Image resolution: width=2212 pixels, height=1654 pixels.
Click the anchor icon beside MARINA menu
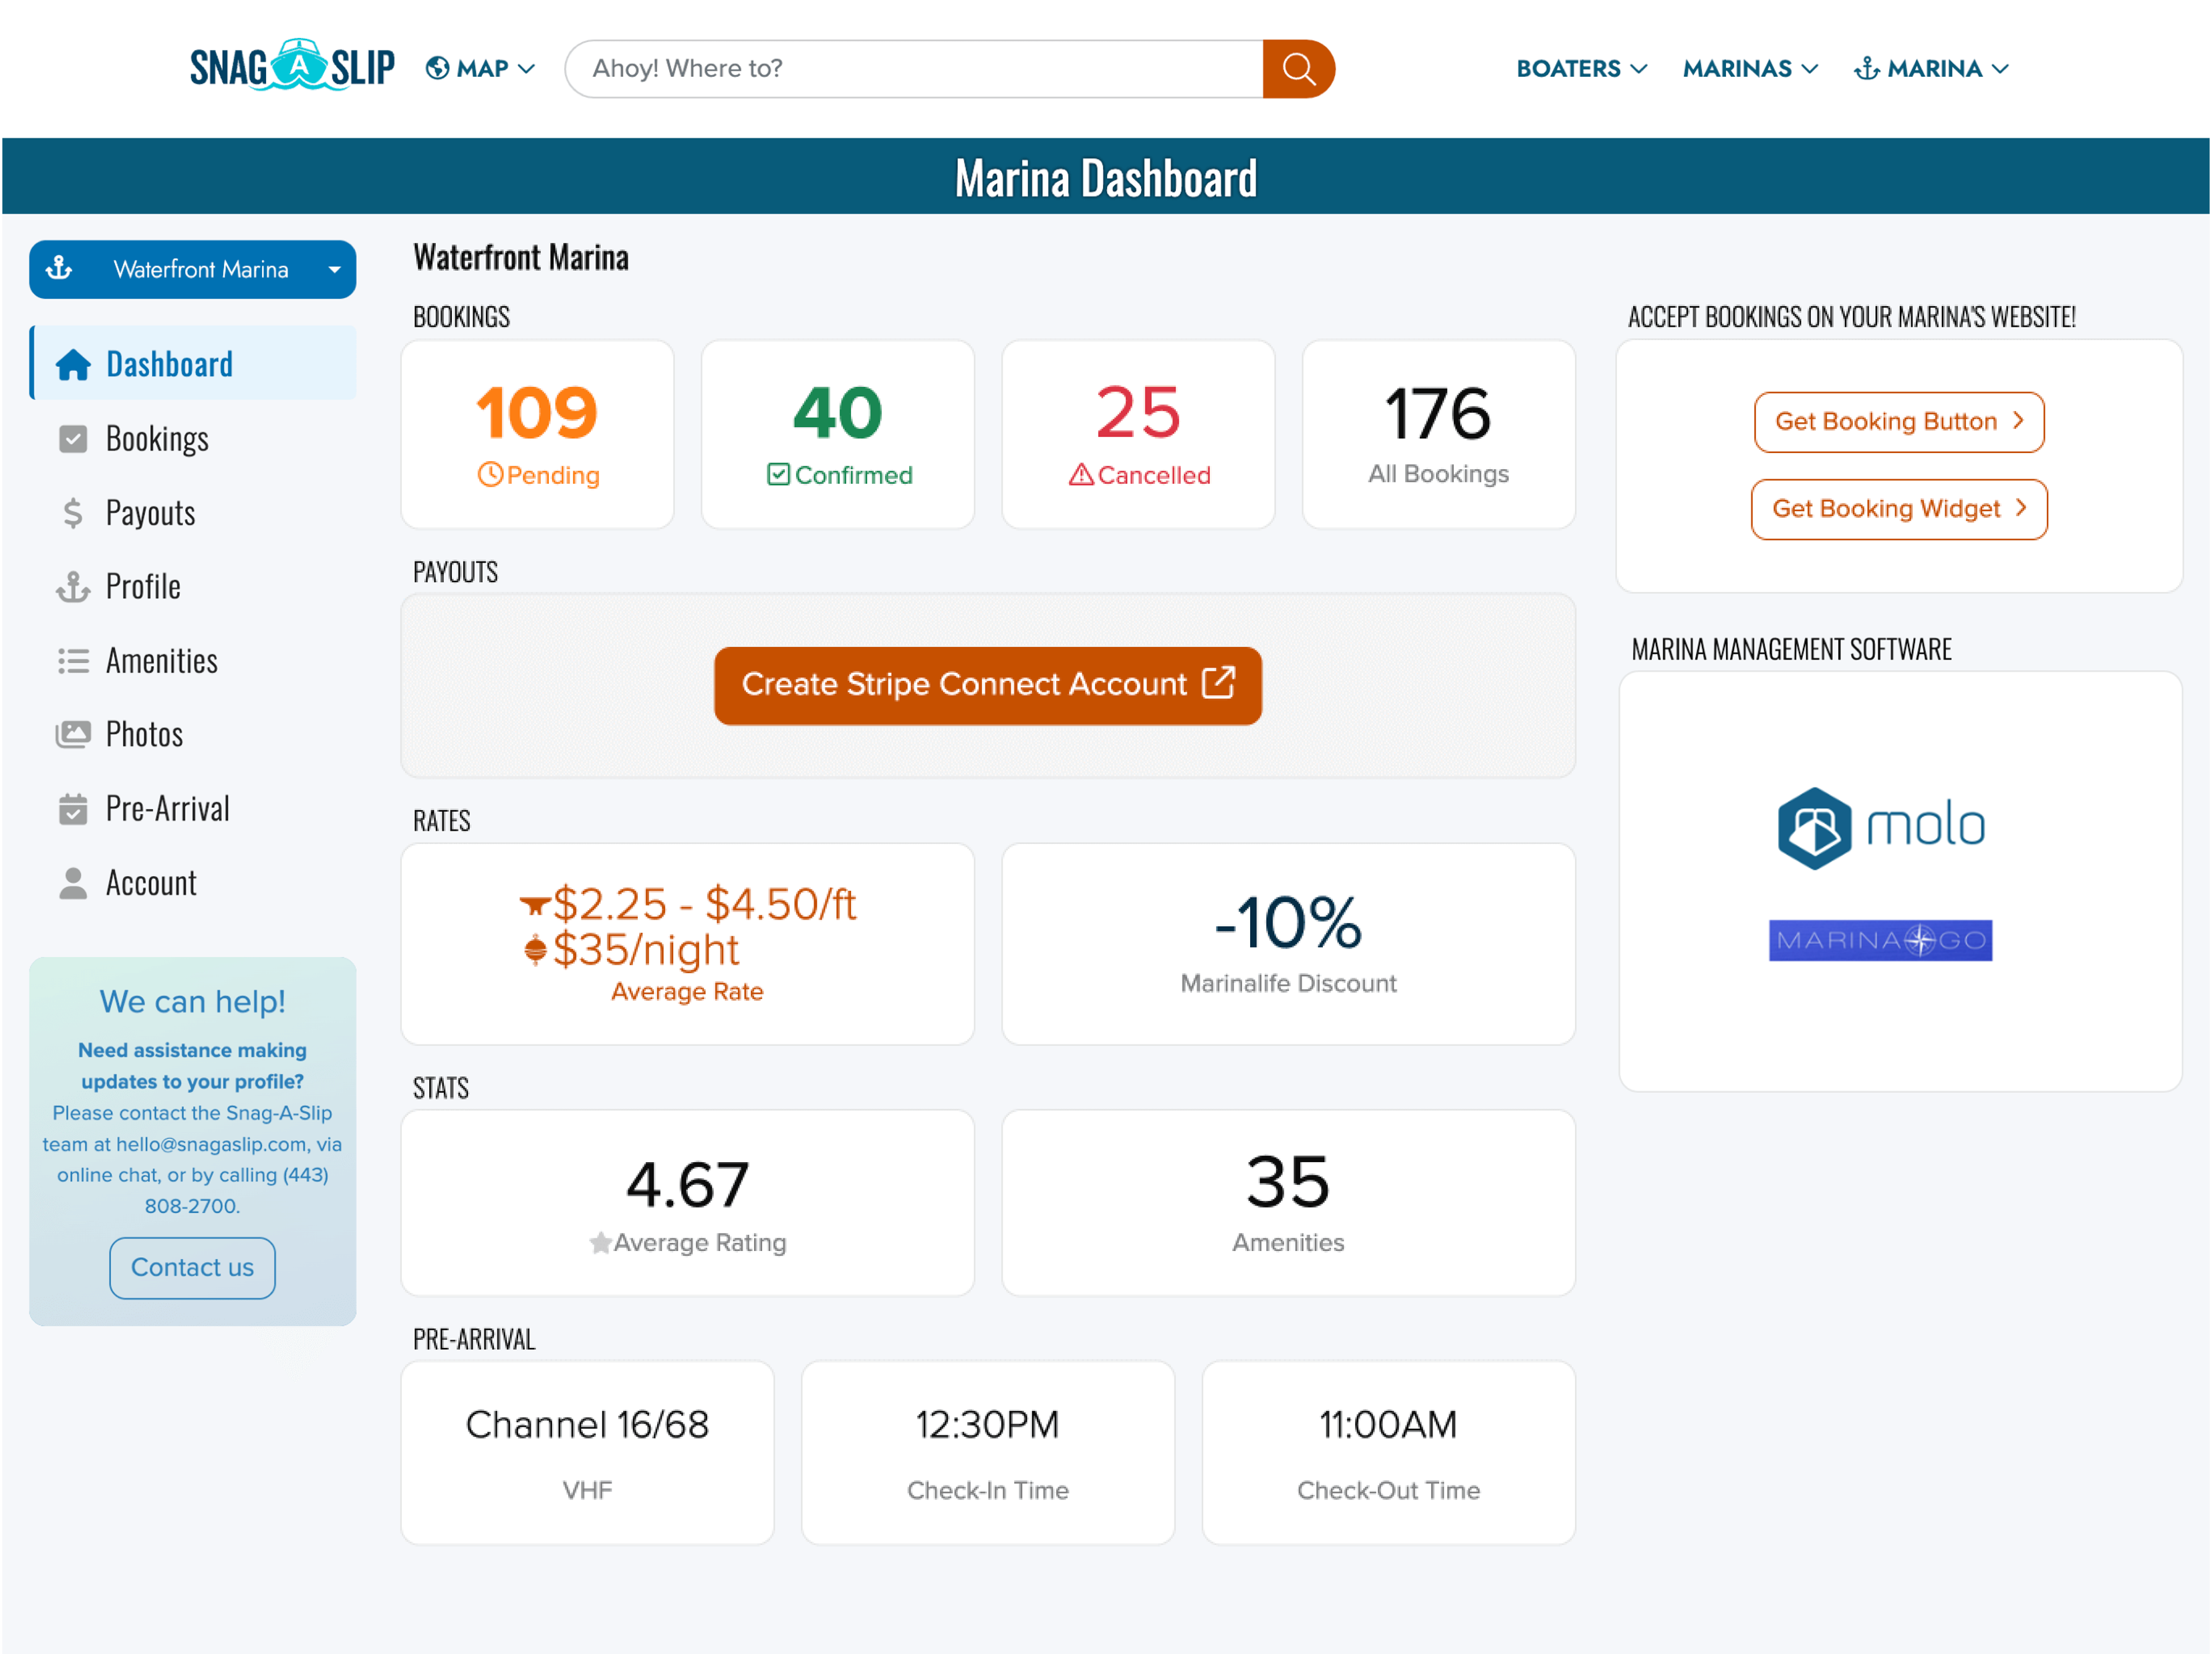click(1866, 68)
